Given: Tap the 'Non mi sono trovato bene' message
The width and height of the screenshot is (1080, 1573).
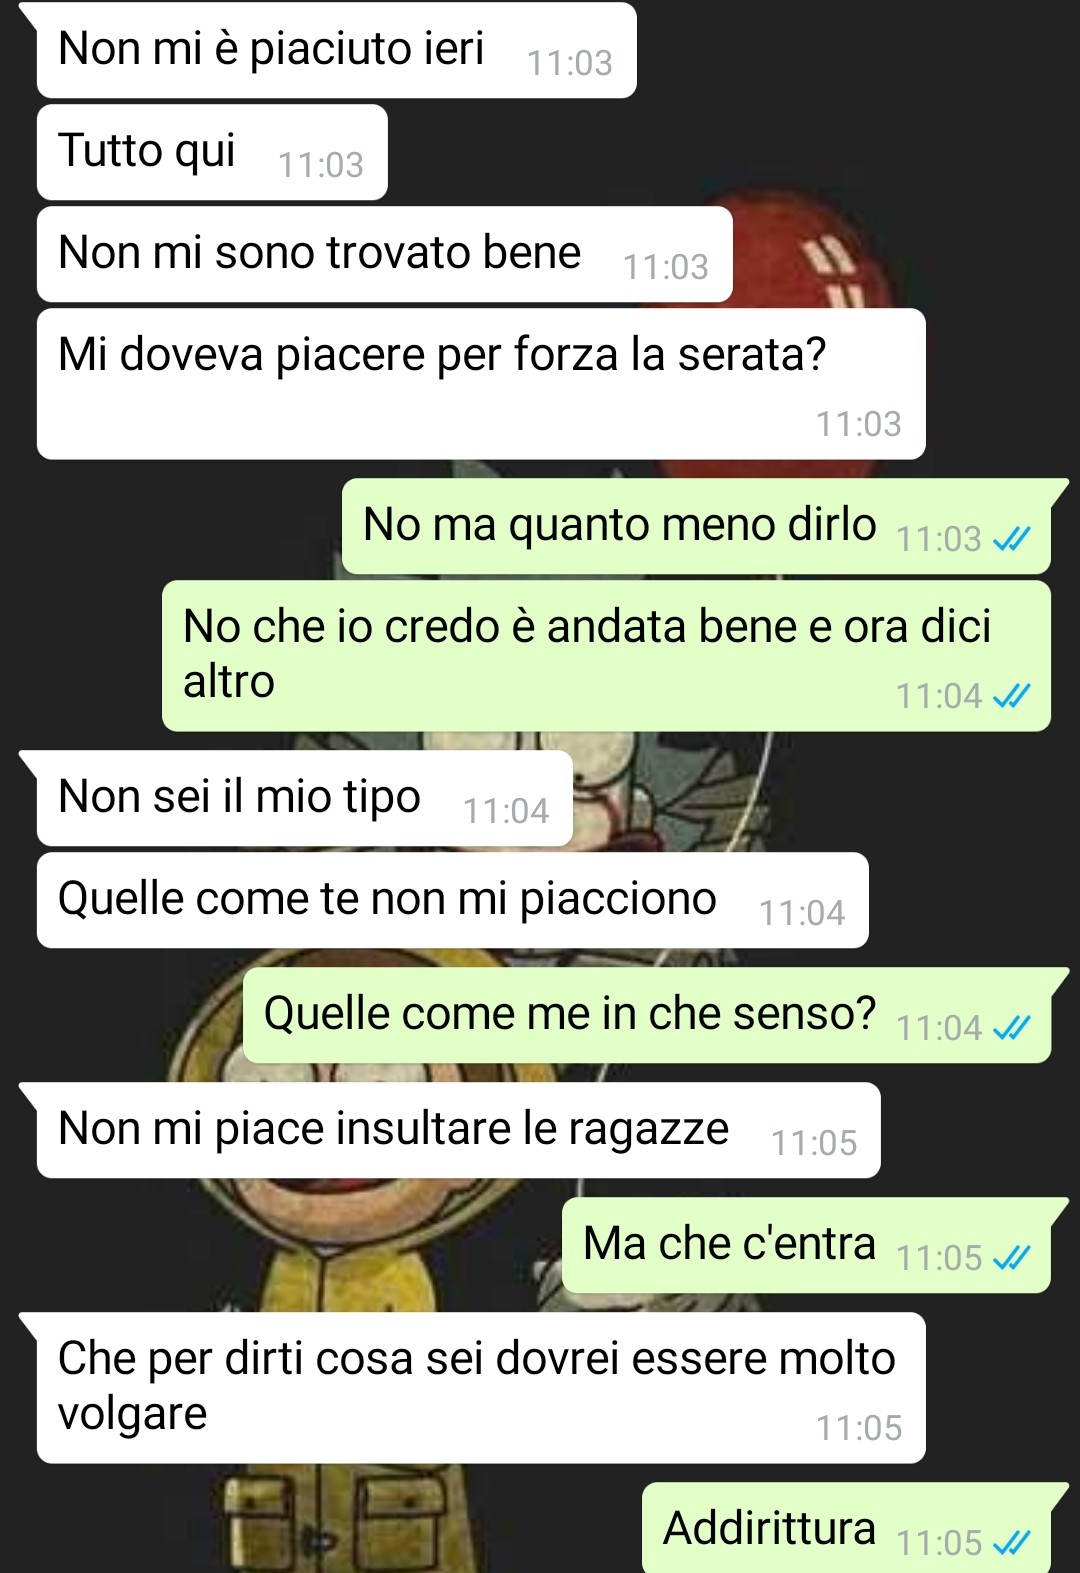Looking at the screenshot, I should pyautogui.click(x=385, y=254).
